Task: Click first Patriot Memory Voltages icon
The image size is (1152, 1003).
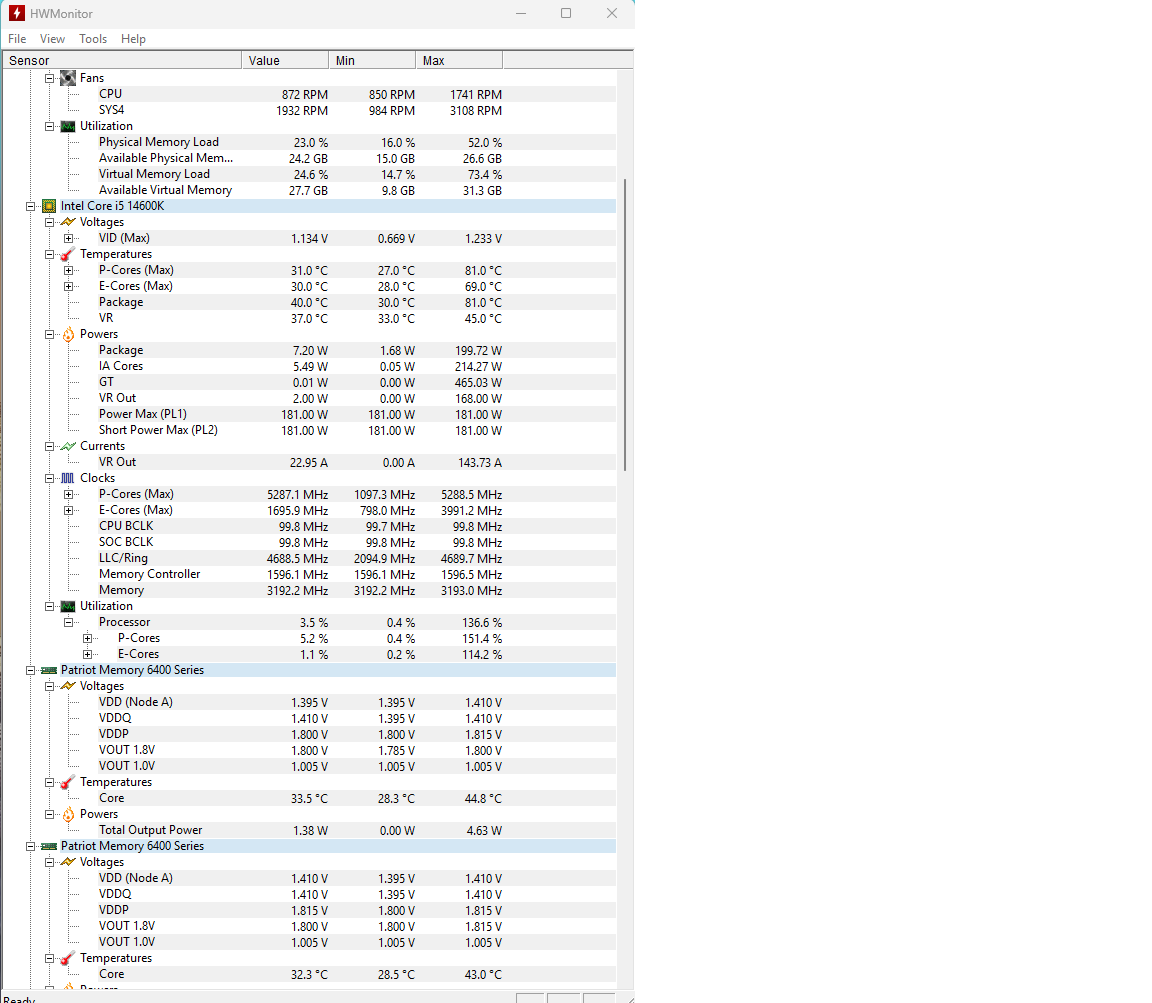Action: pos(68,686)
